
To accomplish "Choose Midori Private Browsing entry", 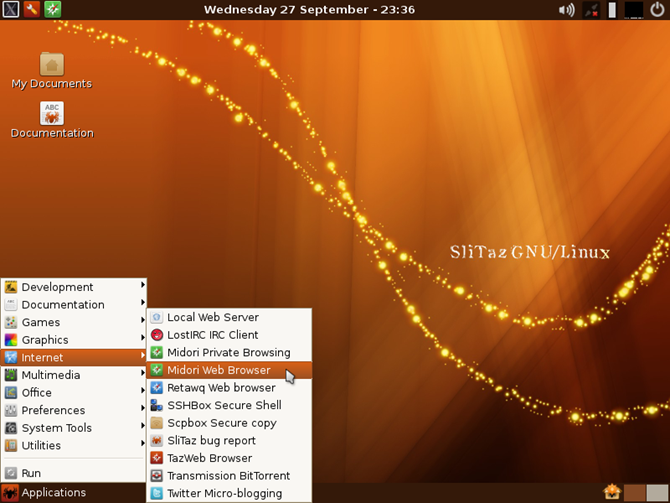I will tap(229, 353).
